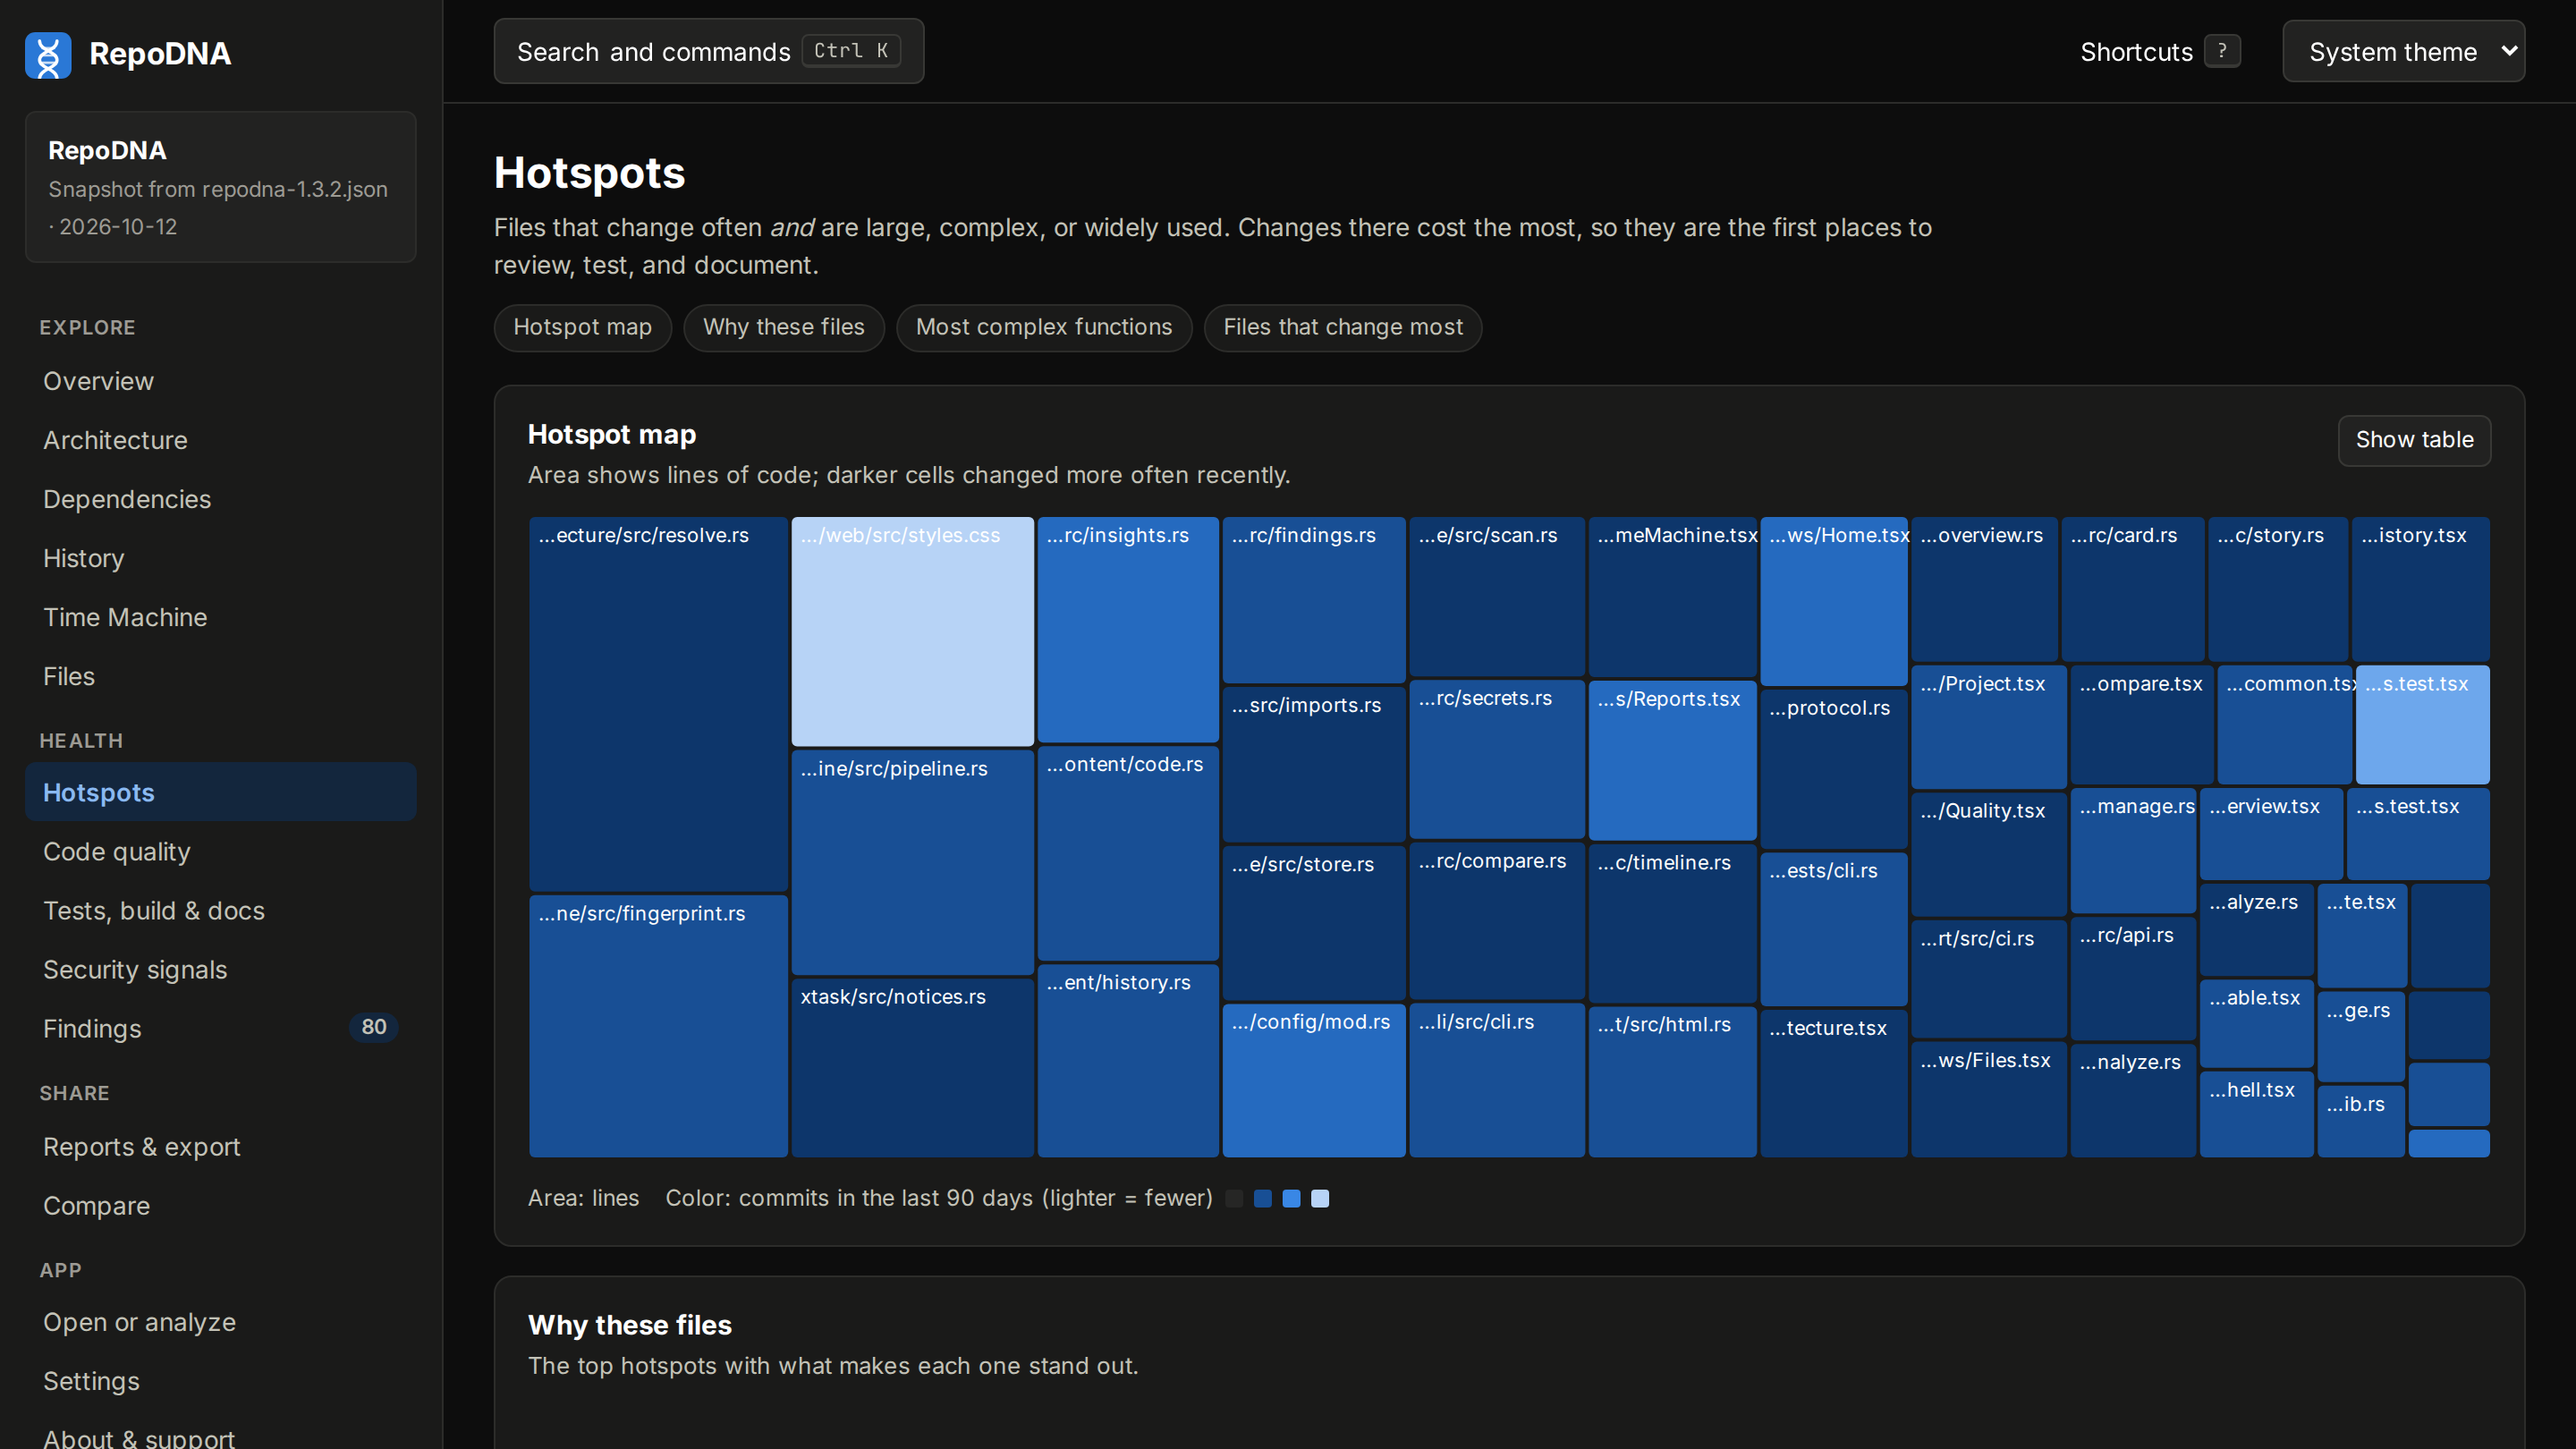Open the System theme dropdown
This screenshot has height=1449, width=2576.
[x=2403, y=51]
